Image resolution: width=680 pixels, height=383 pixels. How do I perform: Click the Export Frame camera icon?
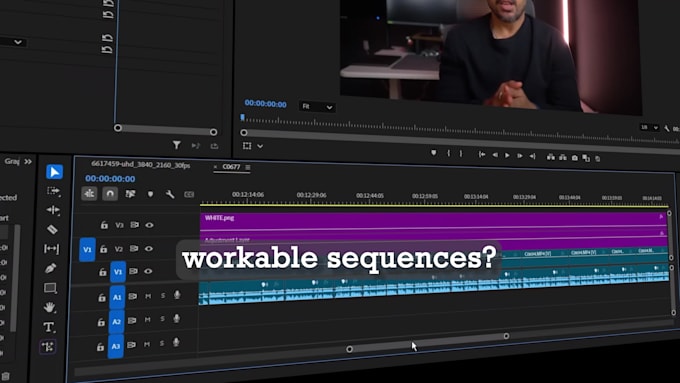[575, 158]
